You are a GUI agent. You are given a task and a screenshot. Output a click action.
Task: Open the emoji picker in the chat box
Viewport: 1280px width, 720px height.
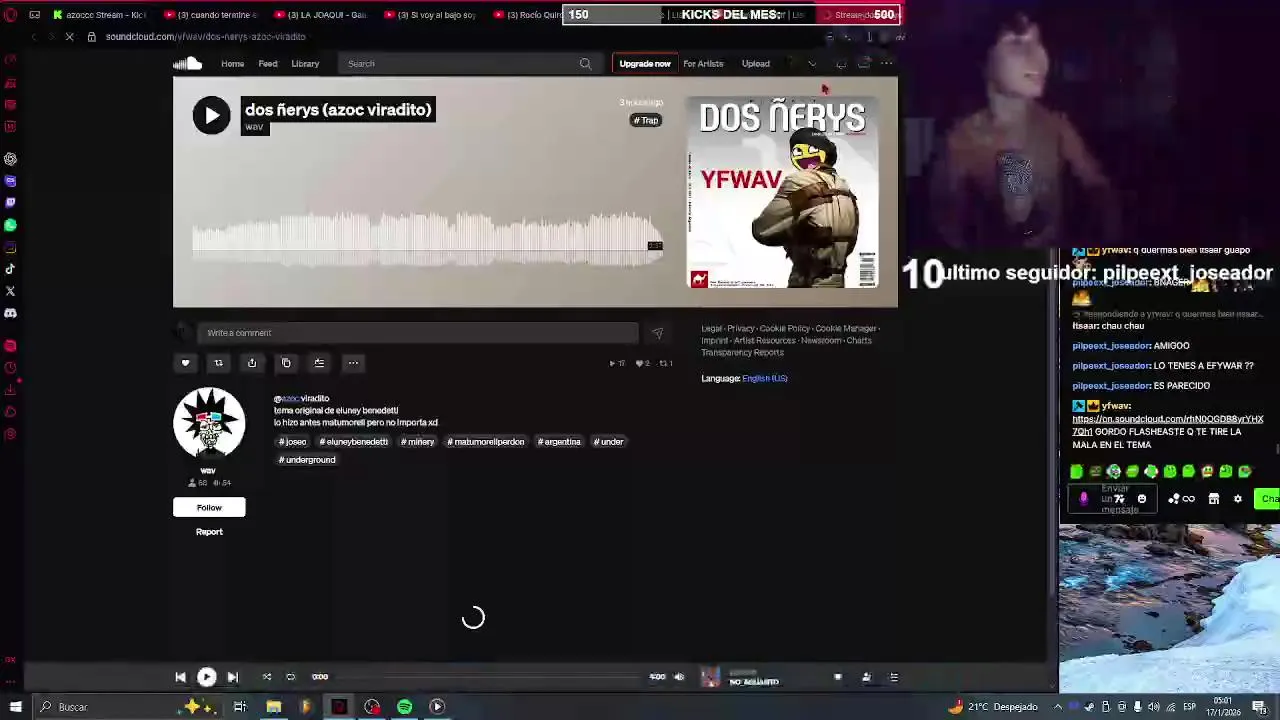pos(1141,499)
